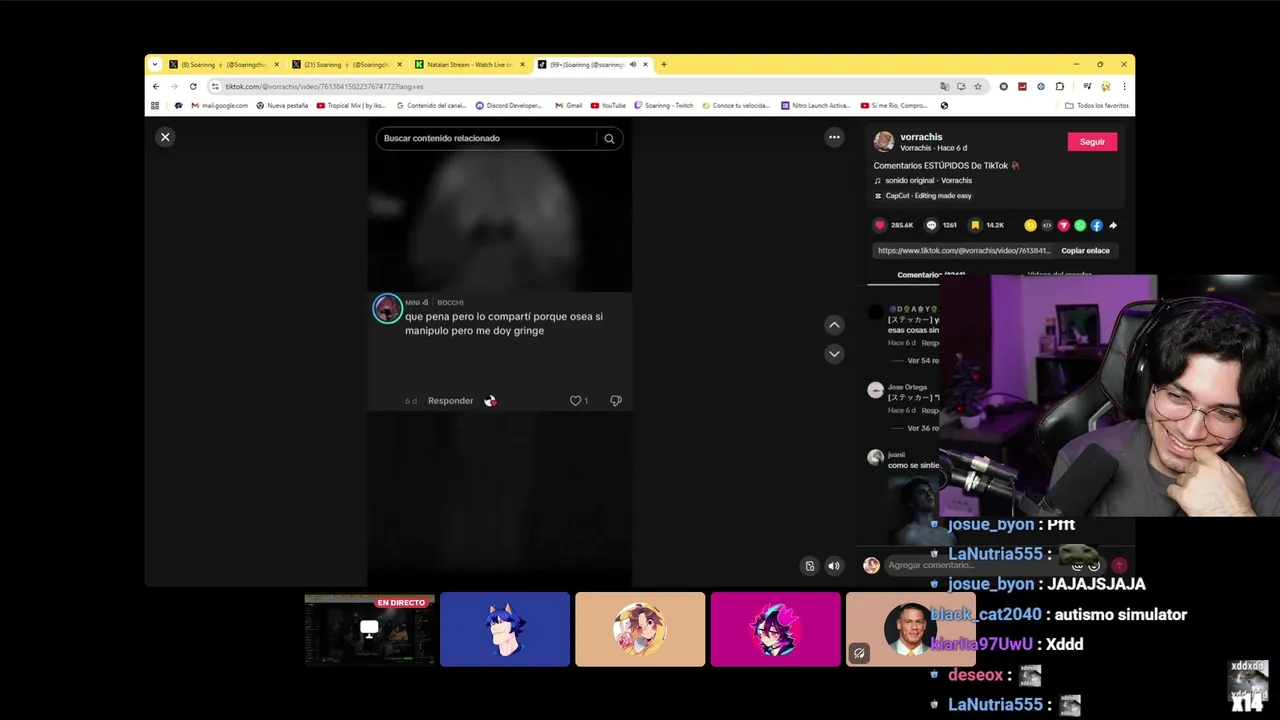Share the video to WhatsApp

(x=1080, y=225)
